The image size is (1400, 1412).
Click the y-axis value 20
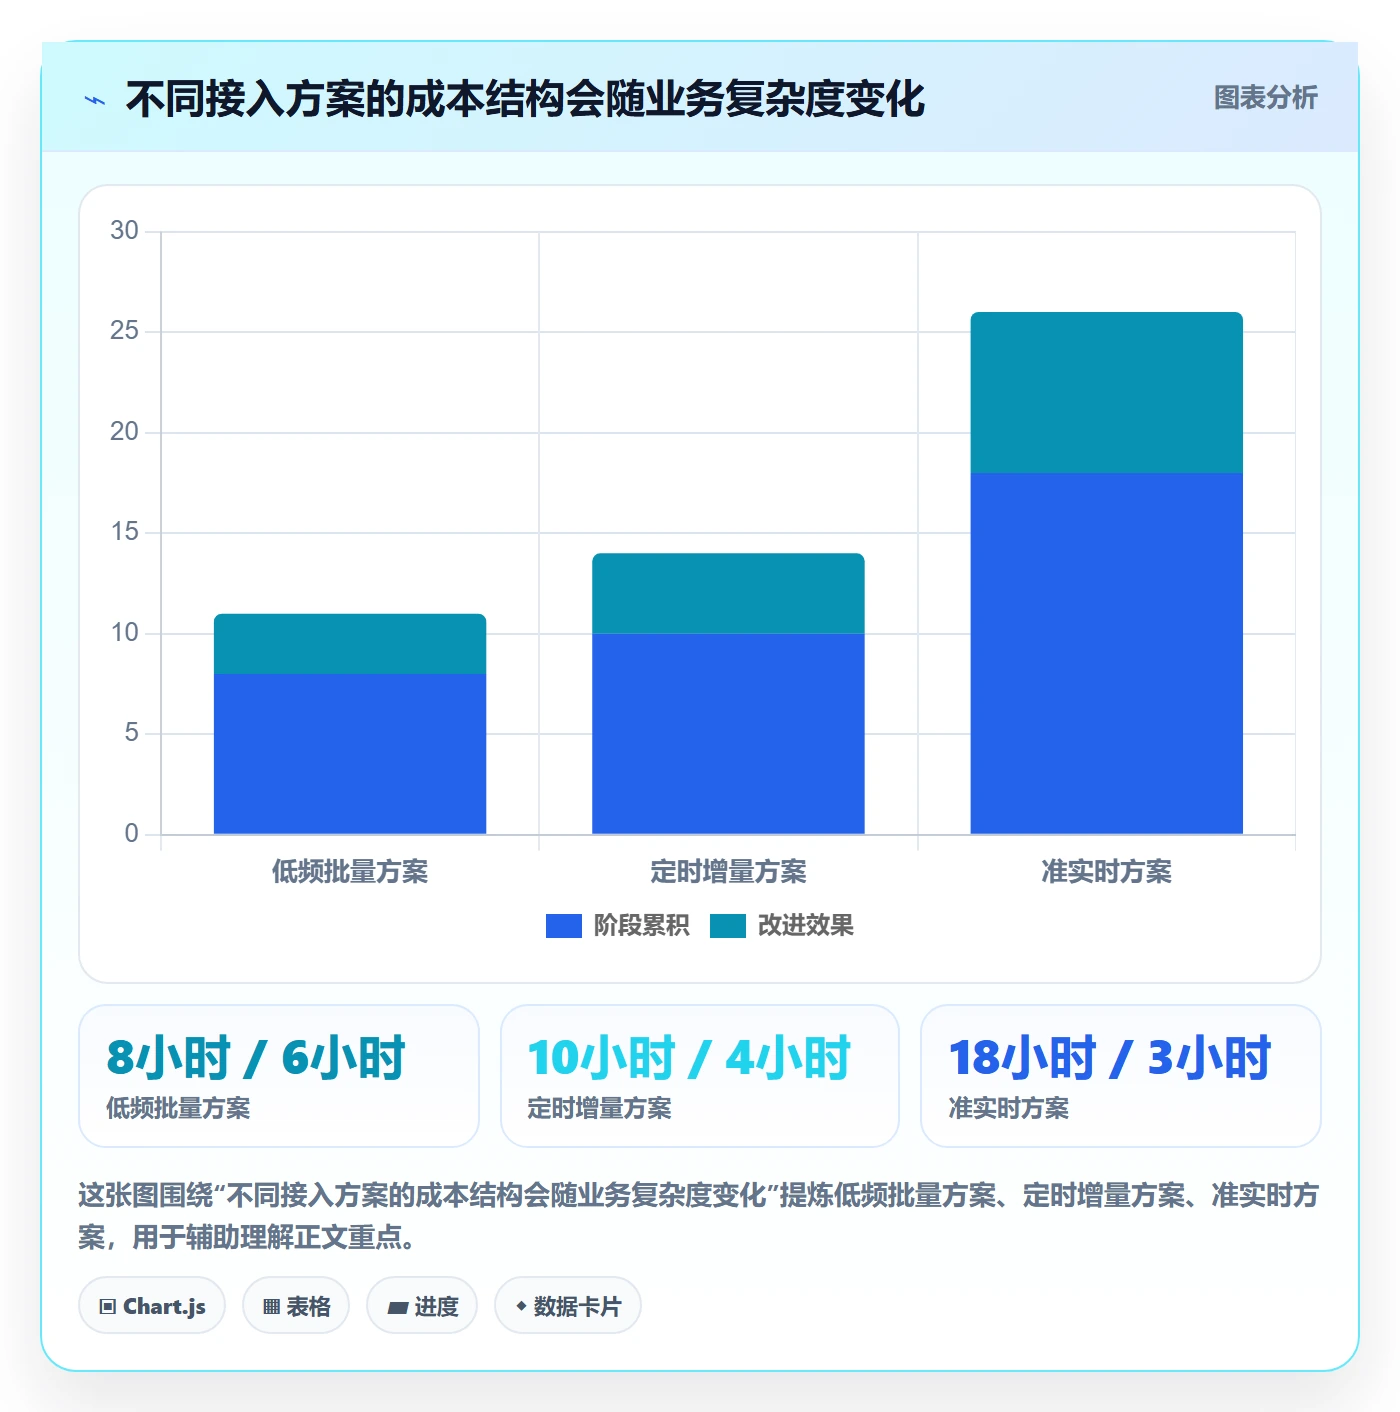[x=124, y=432]
